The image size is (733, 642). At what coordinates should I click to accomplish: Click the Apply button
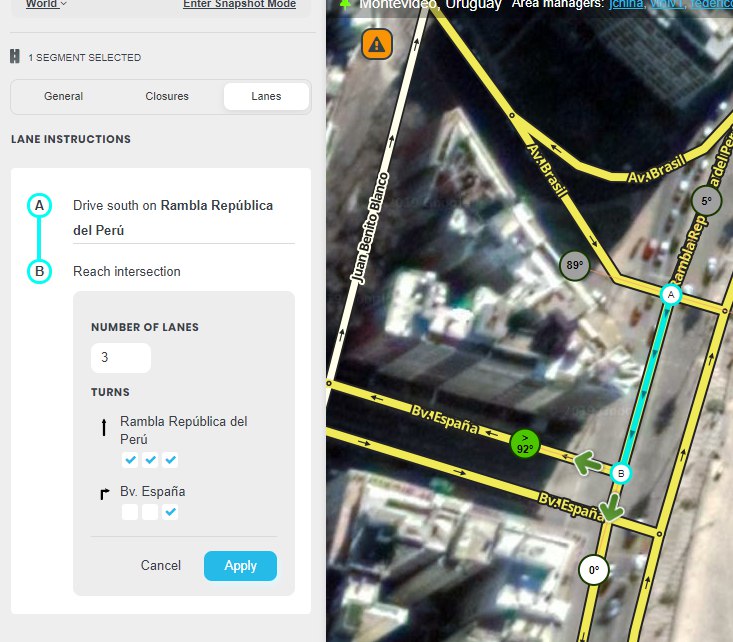[240, 566]
